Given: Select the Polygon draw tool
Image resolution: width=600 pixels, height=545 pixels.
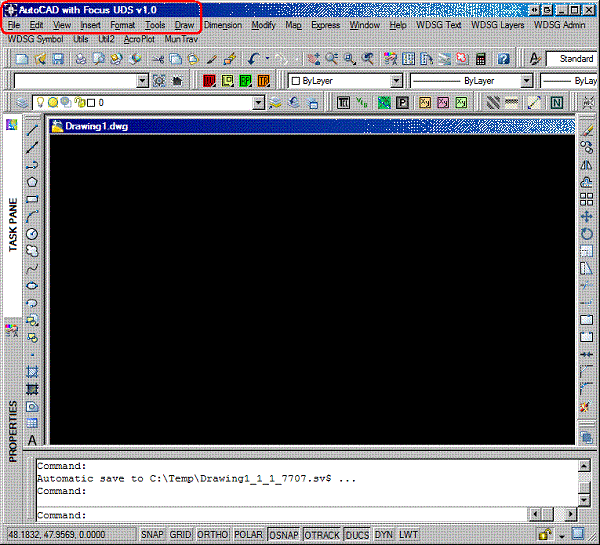Looking at the screenshot, I should coord(32,182).
